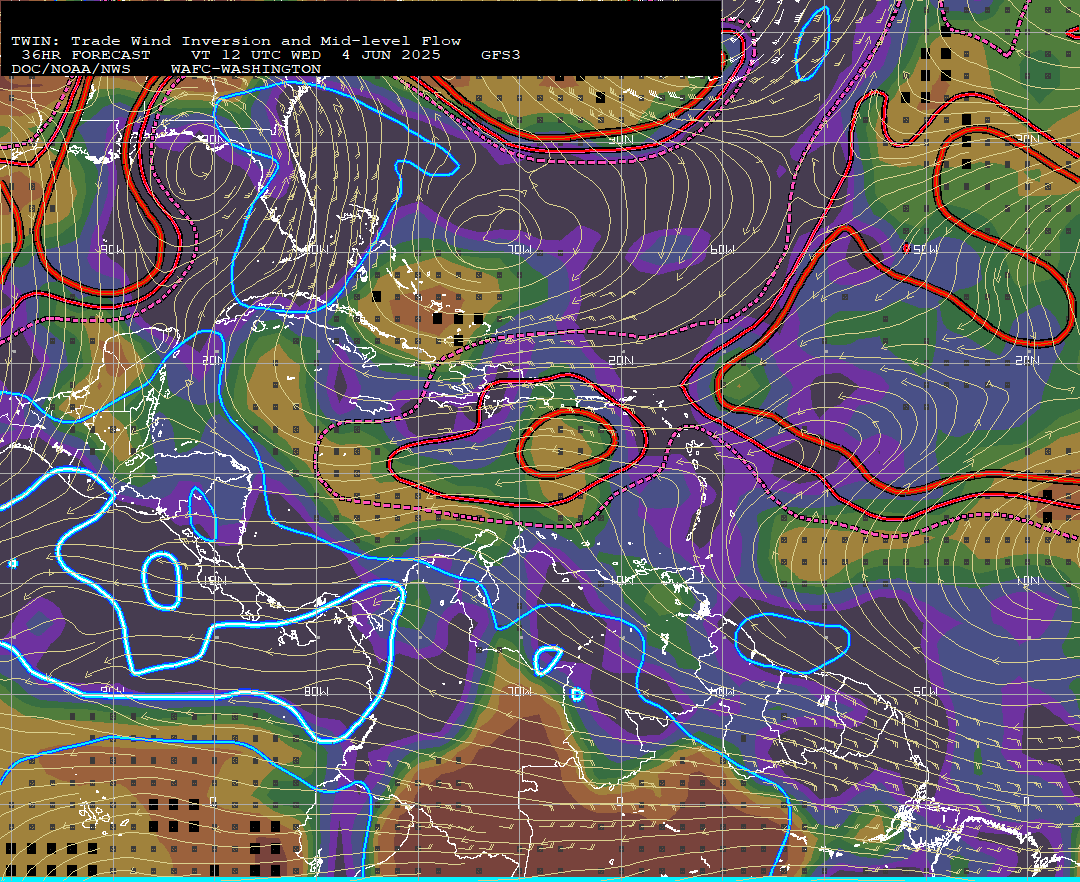1080x882 pixels.
Task: Click the 'VT 12 UTC WED 4 JUN 2025' valid time
Action: coord(316,55)
